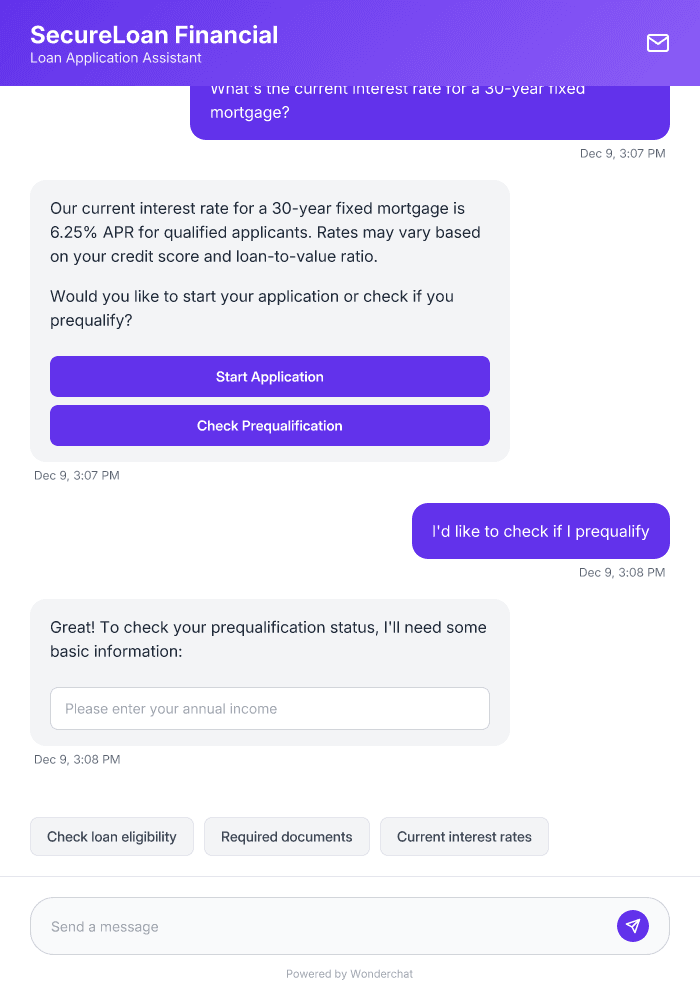Click inside the annual income input field
Image resolution: width=700 pixels, height=1000 pixels.
[270, 708]
